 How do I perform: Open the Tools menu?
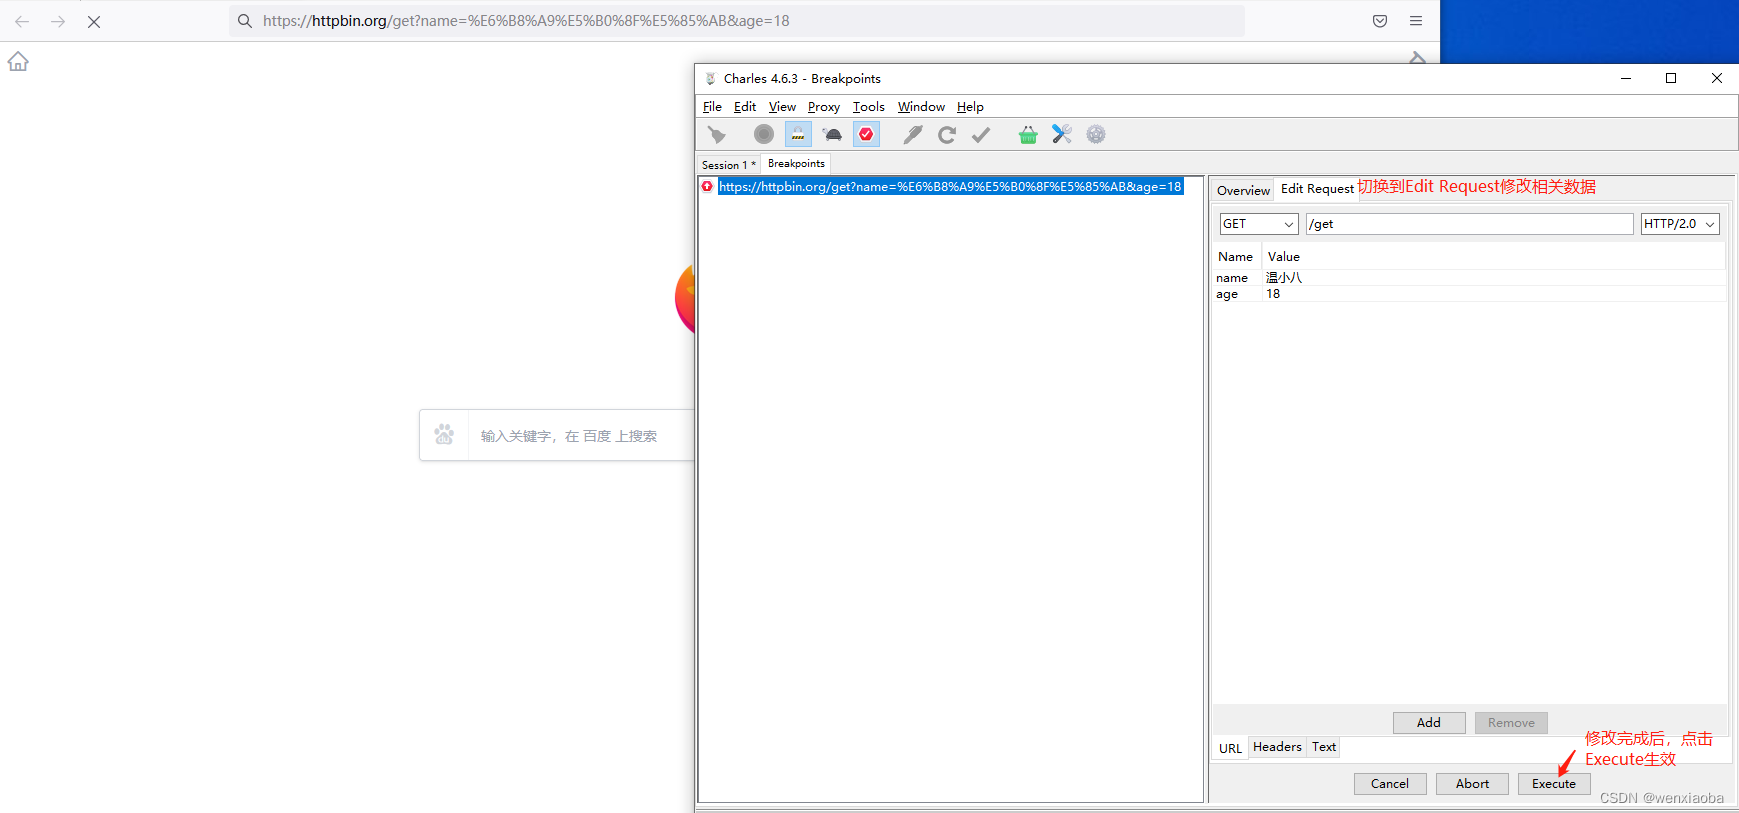pos(869,107)
